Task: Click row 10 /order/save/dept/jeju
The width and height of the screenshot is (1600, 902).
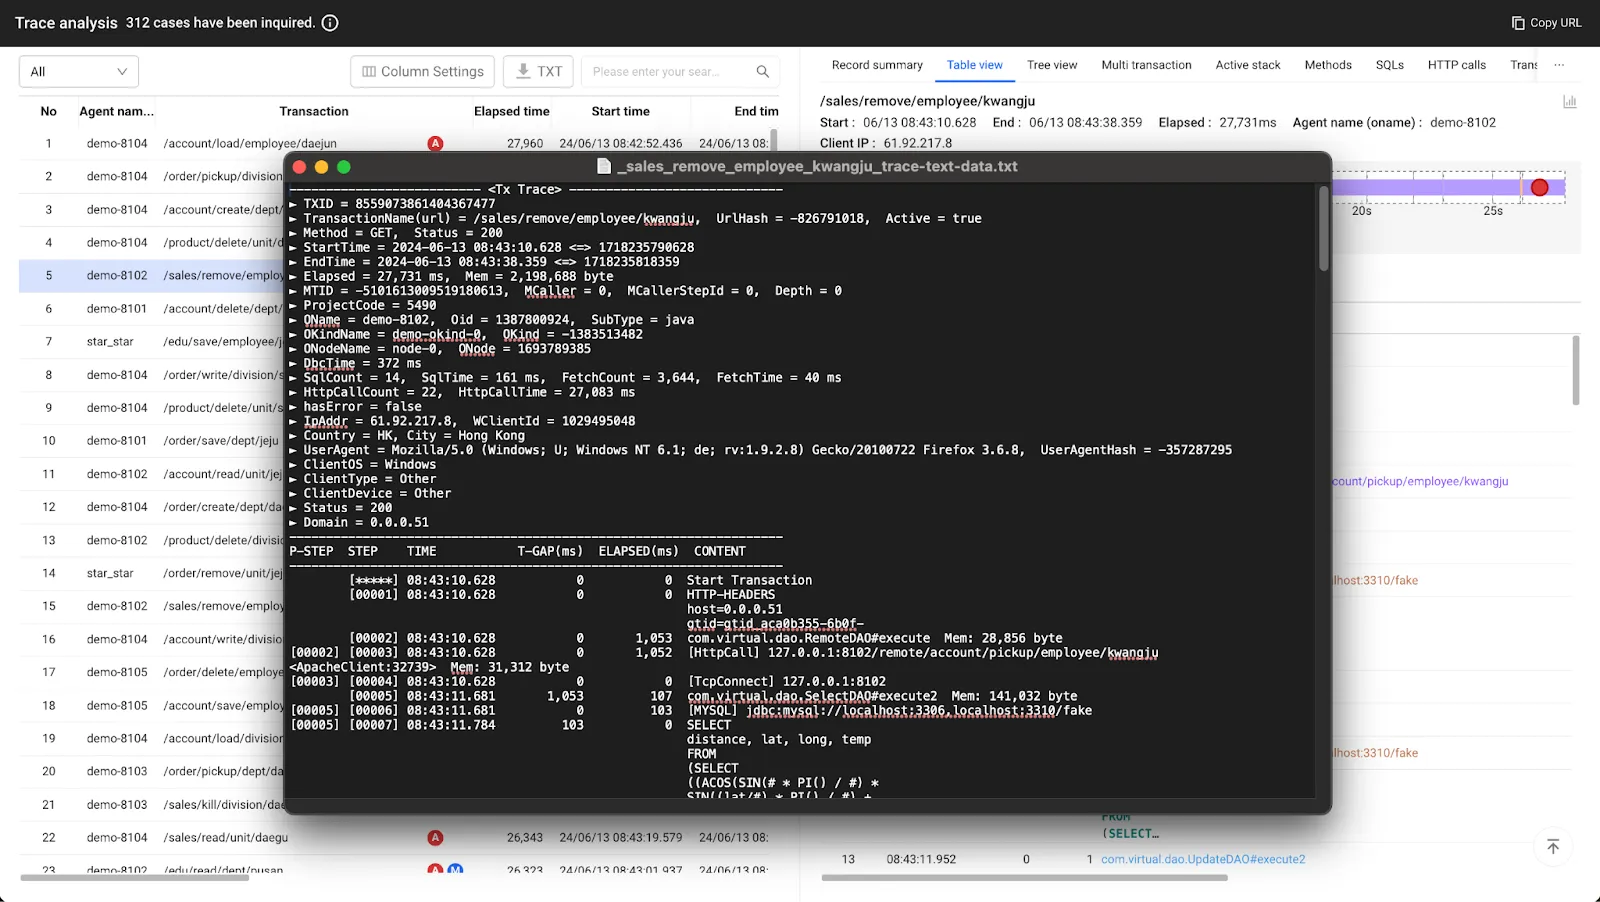Action: (x=152, y=440)
